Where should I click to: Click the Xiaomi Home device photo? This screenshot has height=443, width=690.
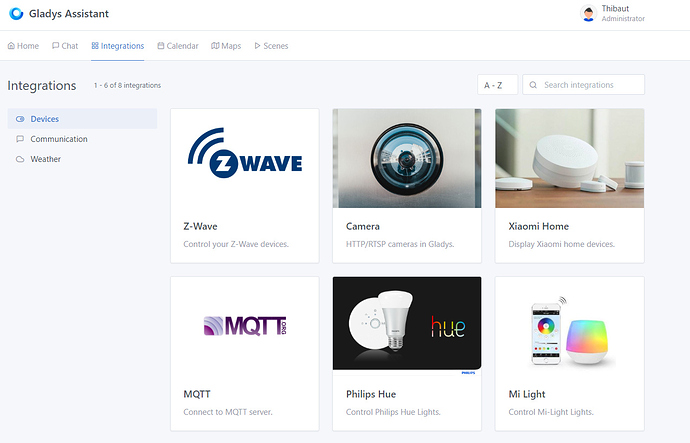tap(569, 158)
